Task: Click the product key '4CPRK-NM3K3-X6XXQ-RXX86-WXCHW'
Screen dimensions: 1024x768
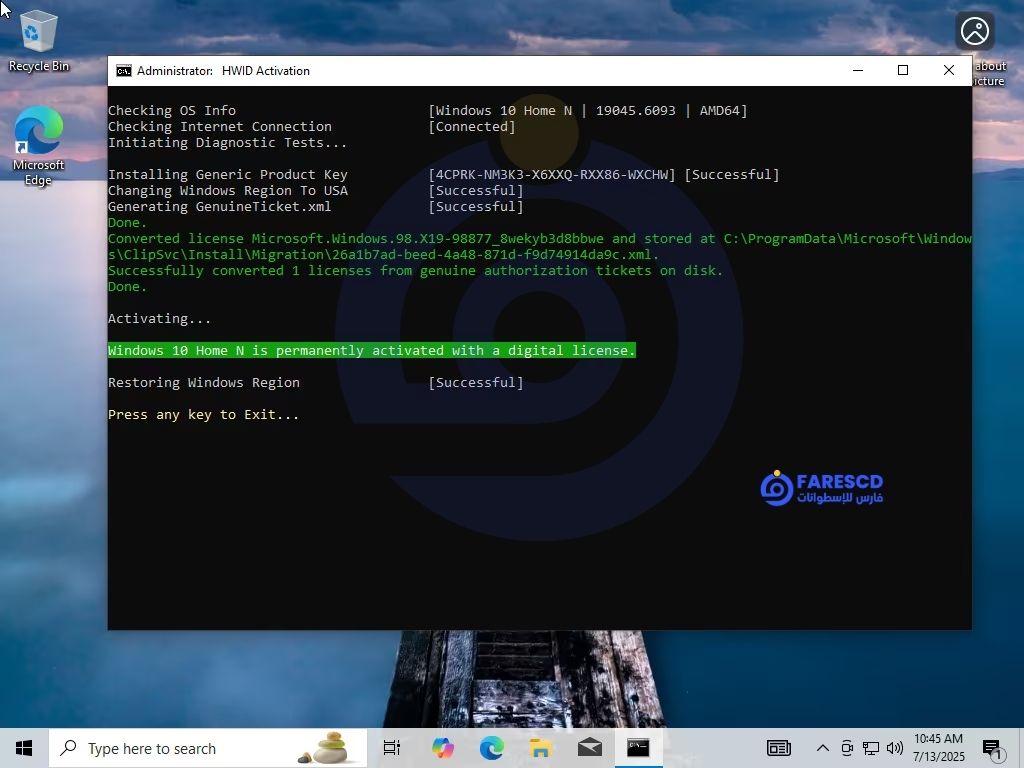Action: (x=552, y=174)
